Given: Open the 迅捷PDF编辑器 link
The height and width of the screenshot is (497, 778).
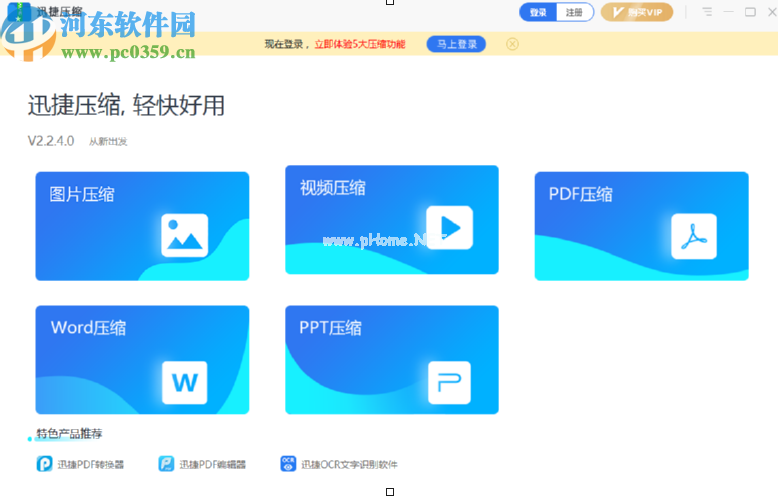Looking at the screenshot, I should pyautogui.click(x=212, y=465).
